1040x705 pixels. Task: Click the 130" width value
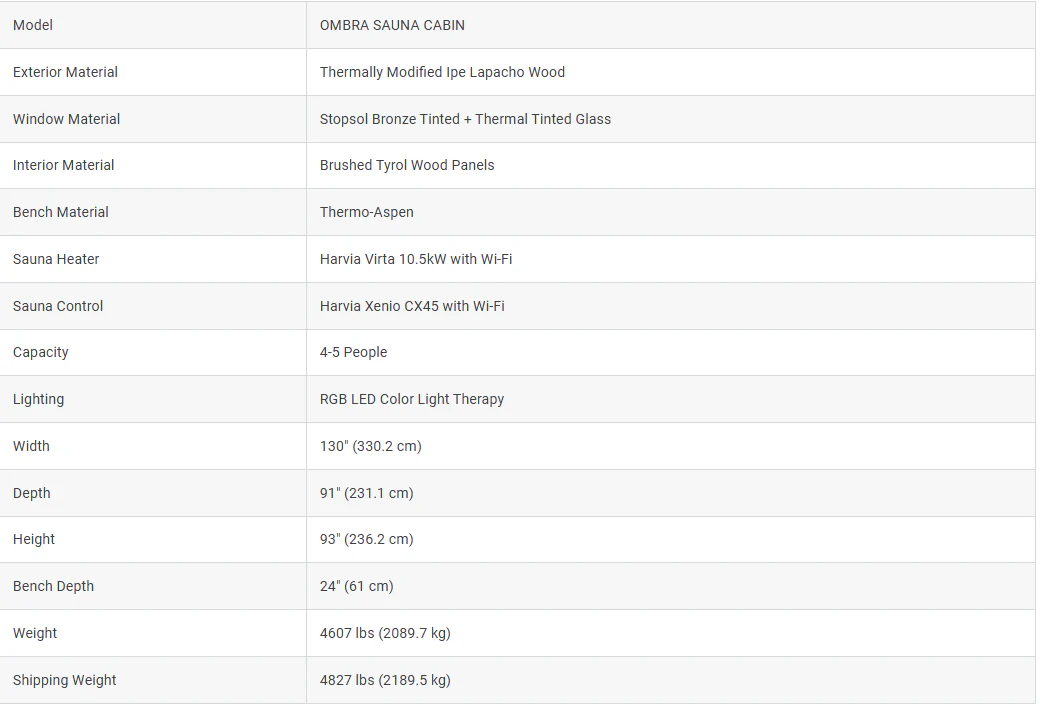[370, 446]
